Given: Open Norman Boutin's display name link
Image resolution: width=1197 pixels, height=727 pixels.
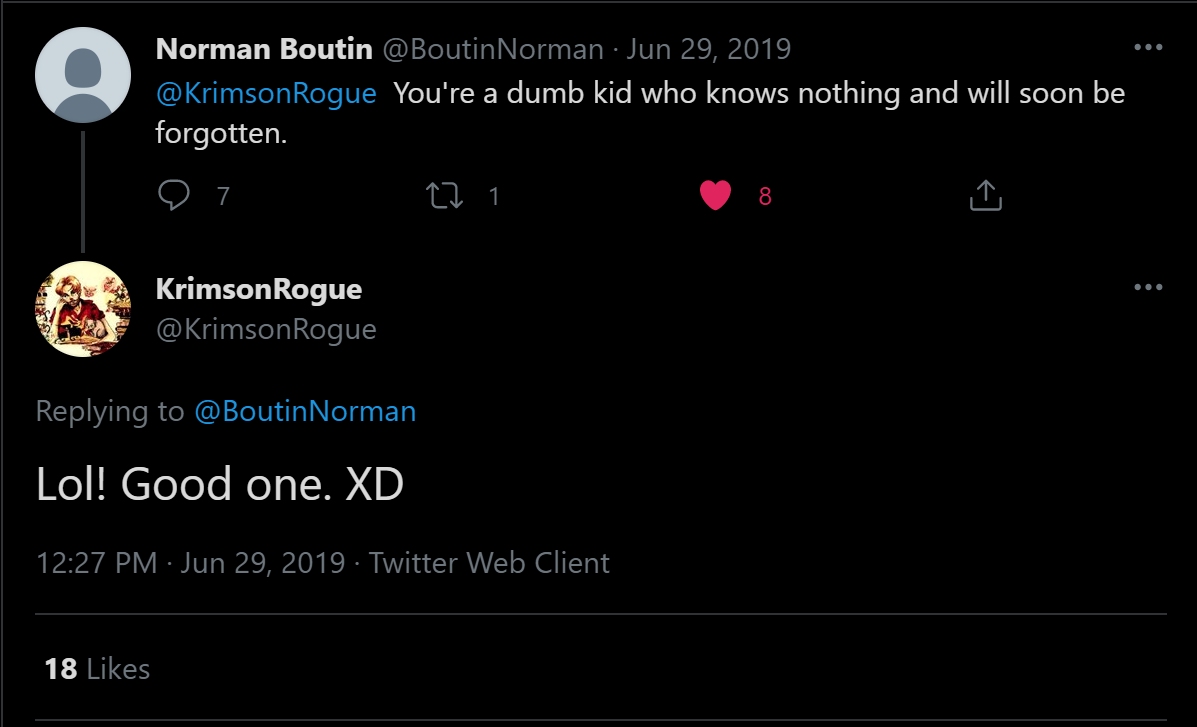Looking at the screenshot, I should click(264, 49).
